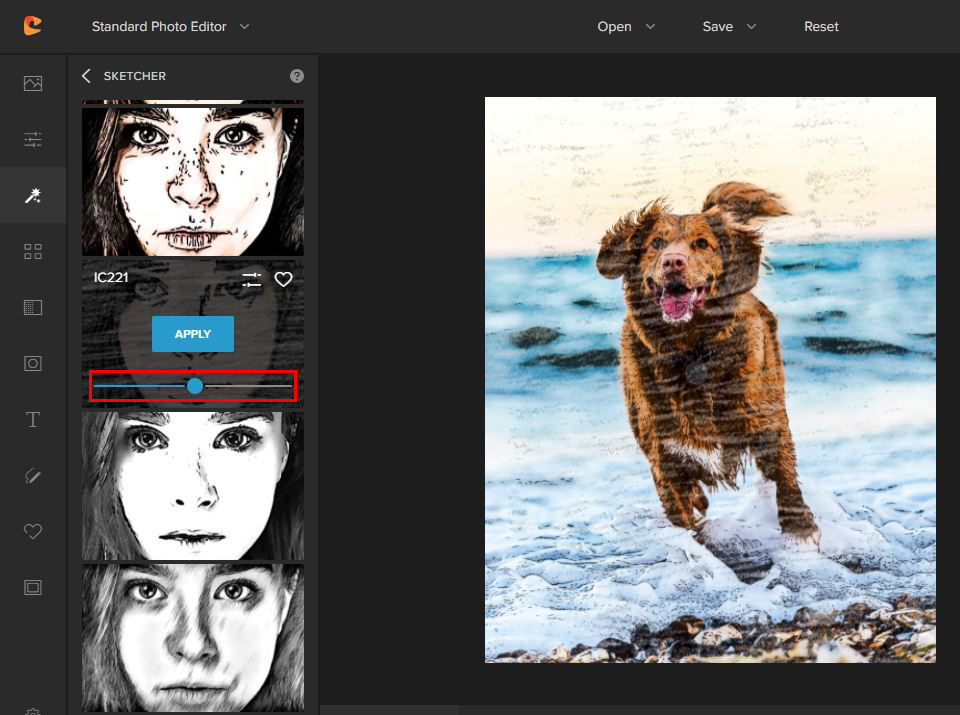Open the Overlays texture icon in sidebar
The height and width of the screenshot is (715, 960).
coord(33,308)
